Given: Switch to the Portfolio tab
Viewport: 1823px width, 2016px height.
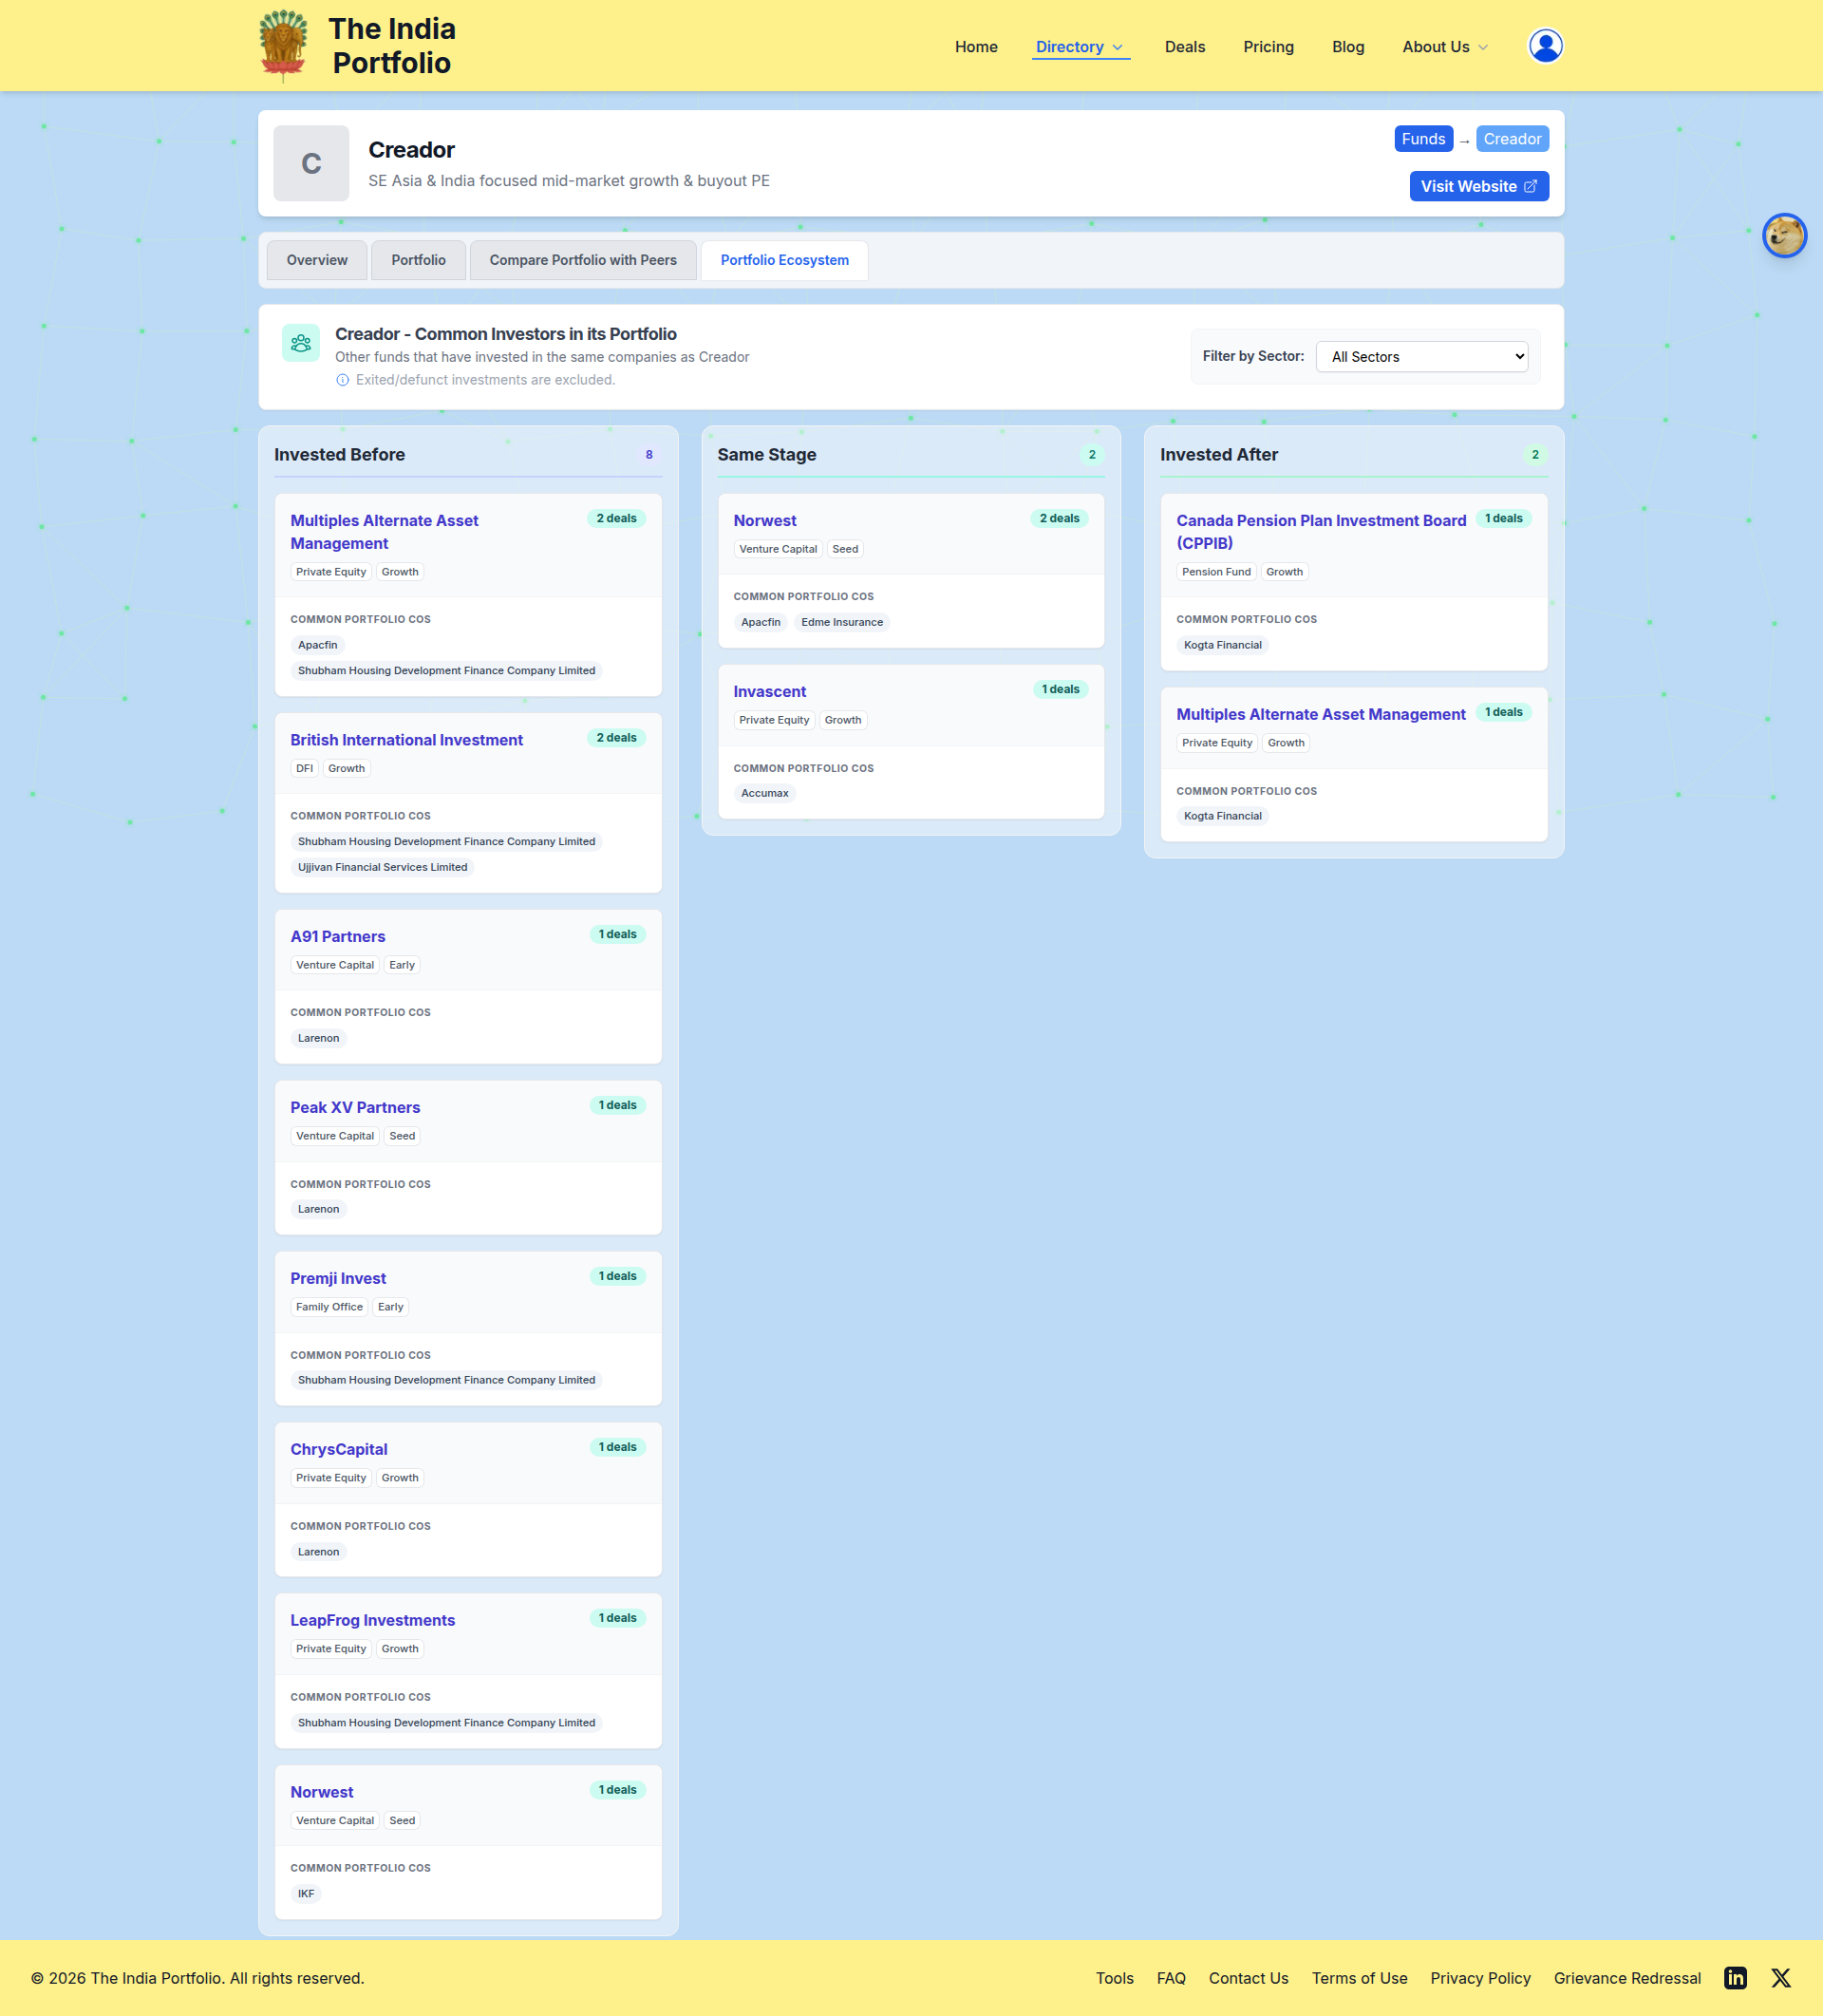Looking at the screenshot, I should click(x=418, y=260).
